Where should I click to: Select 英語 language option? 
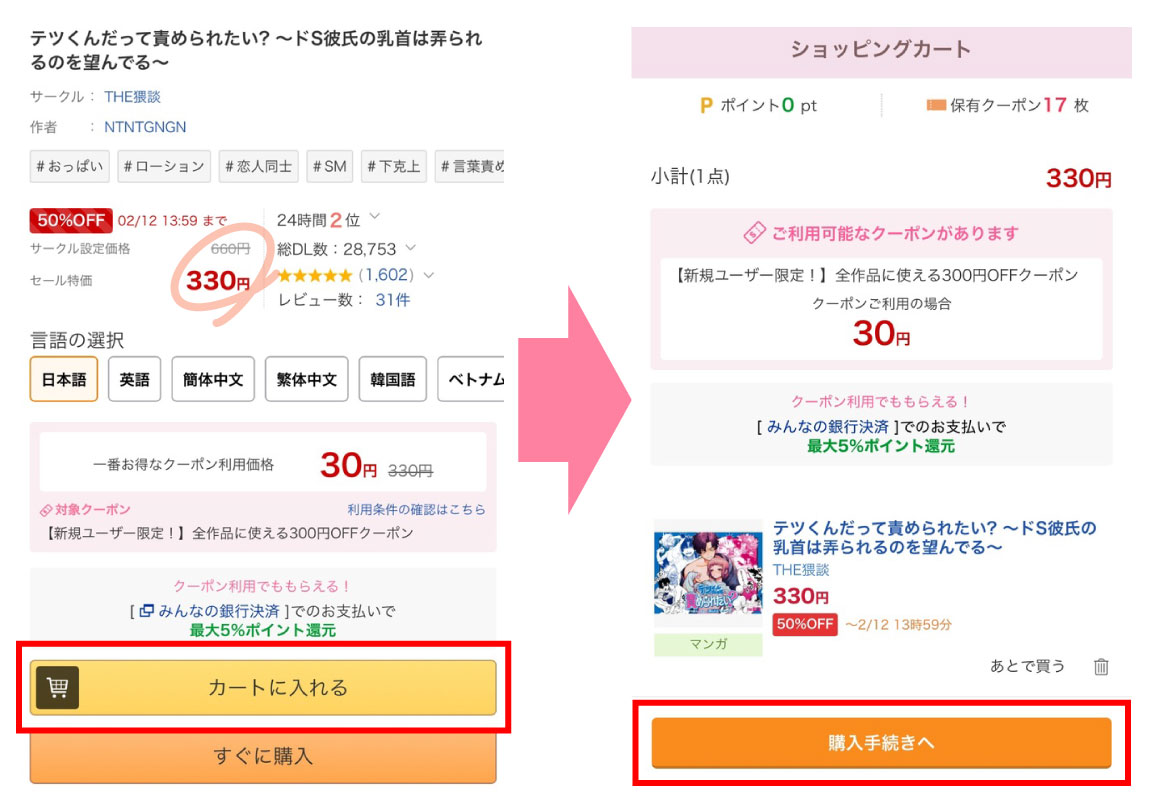(x=134, y=380)
